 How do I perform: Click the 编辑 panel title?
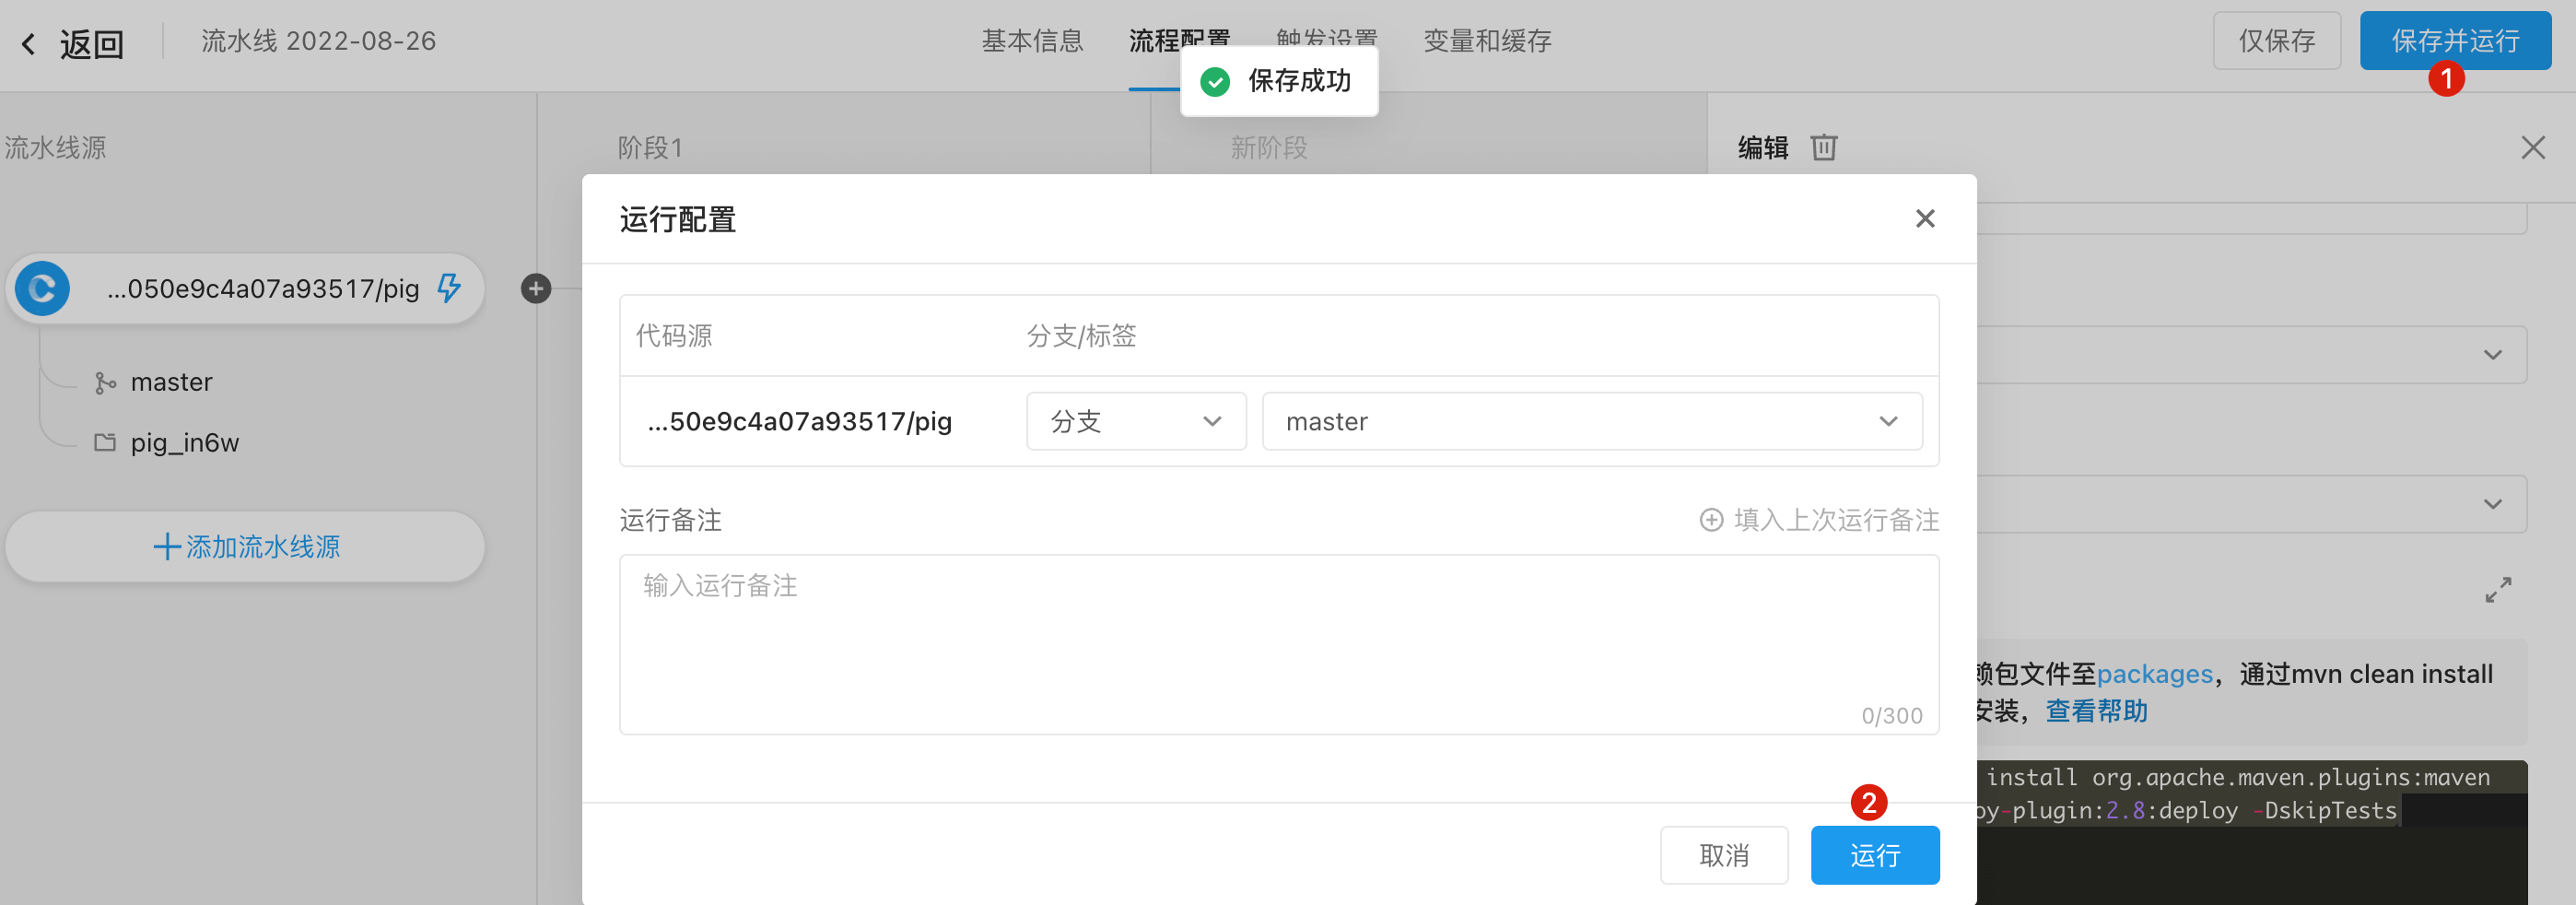[1762, 148]
